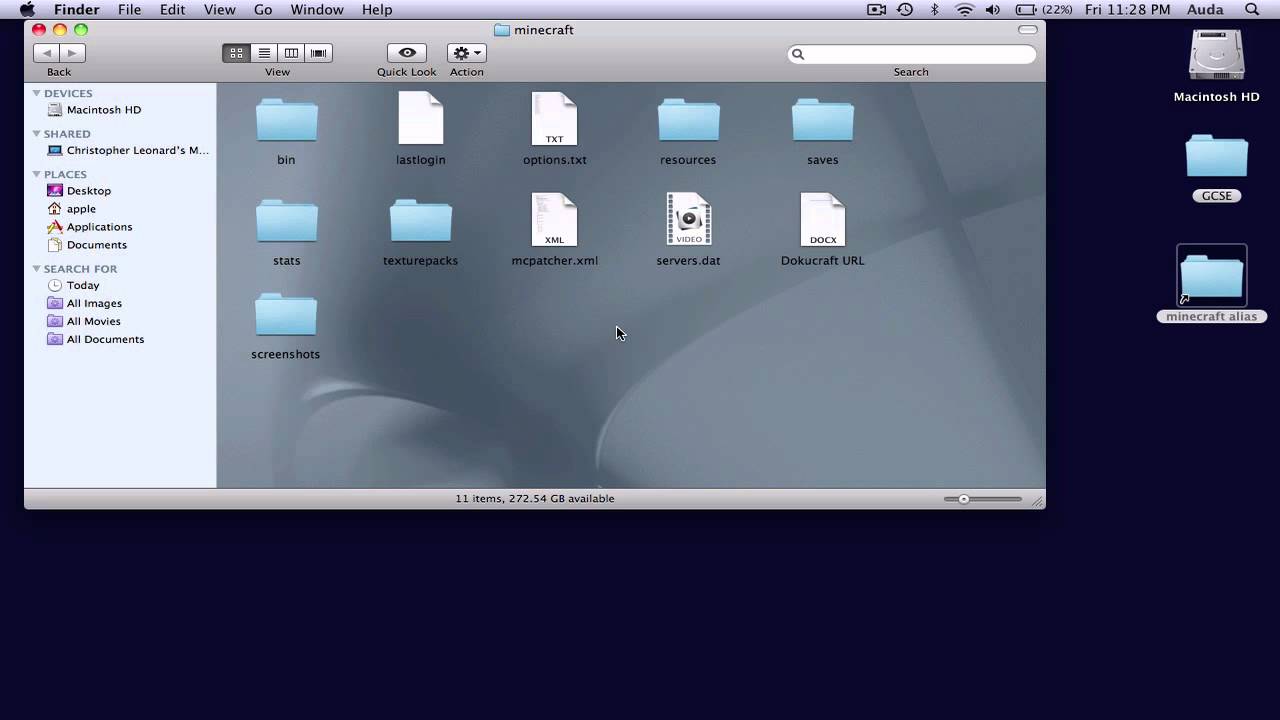Open the Go menu
1280x720 pixels.
263,9
